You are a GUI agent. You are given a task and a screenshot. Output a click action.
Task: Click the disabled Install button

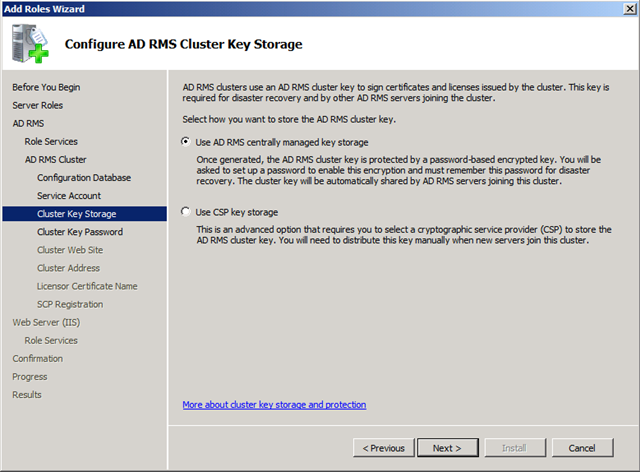coord(515,448)
